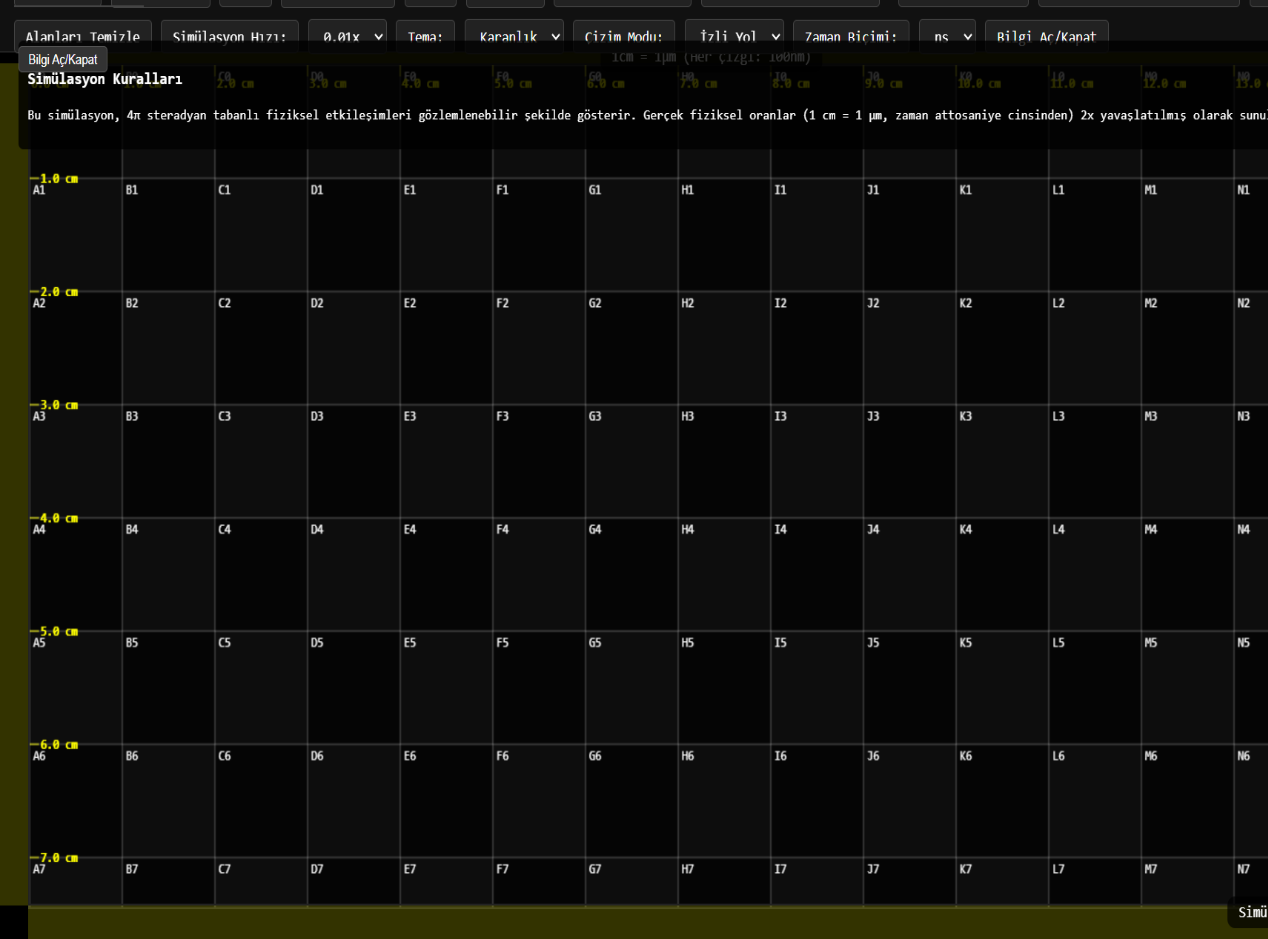The height and width of the screenshot is (939, 1268).
Task: Select grid cell B6
Action: pyautogui.click(x=169, y=801)
